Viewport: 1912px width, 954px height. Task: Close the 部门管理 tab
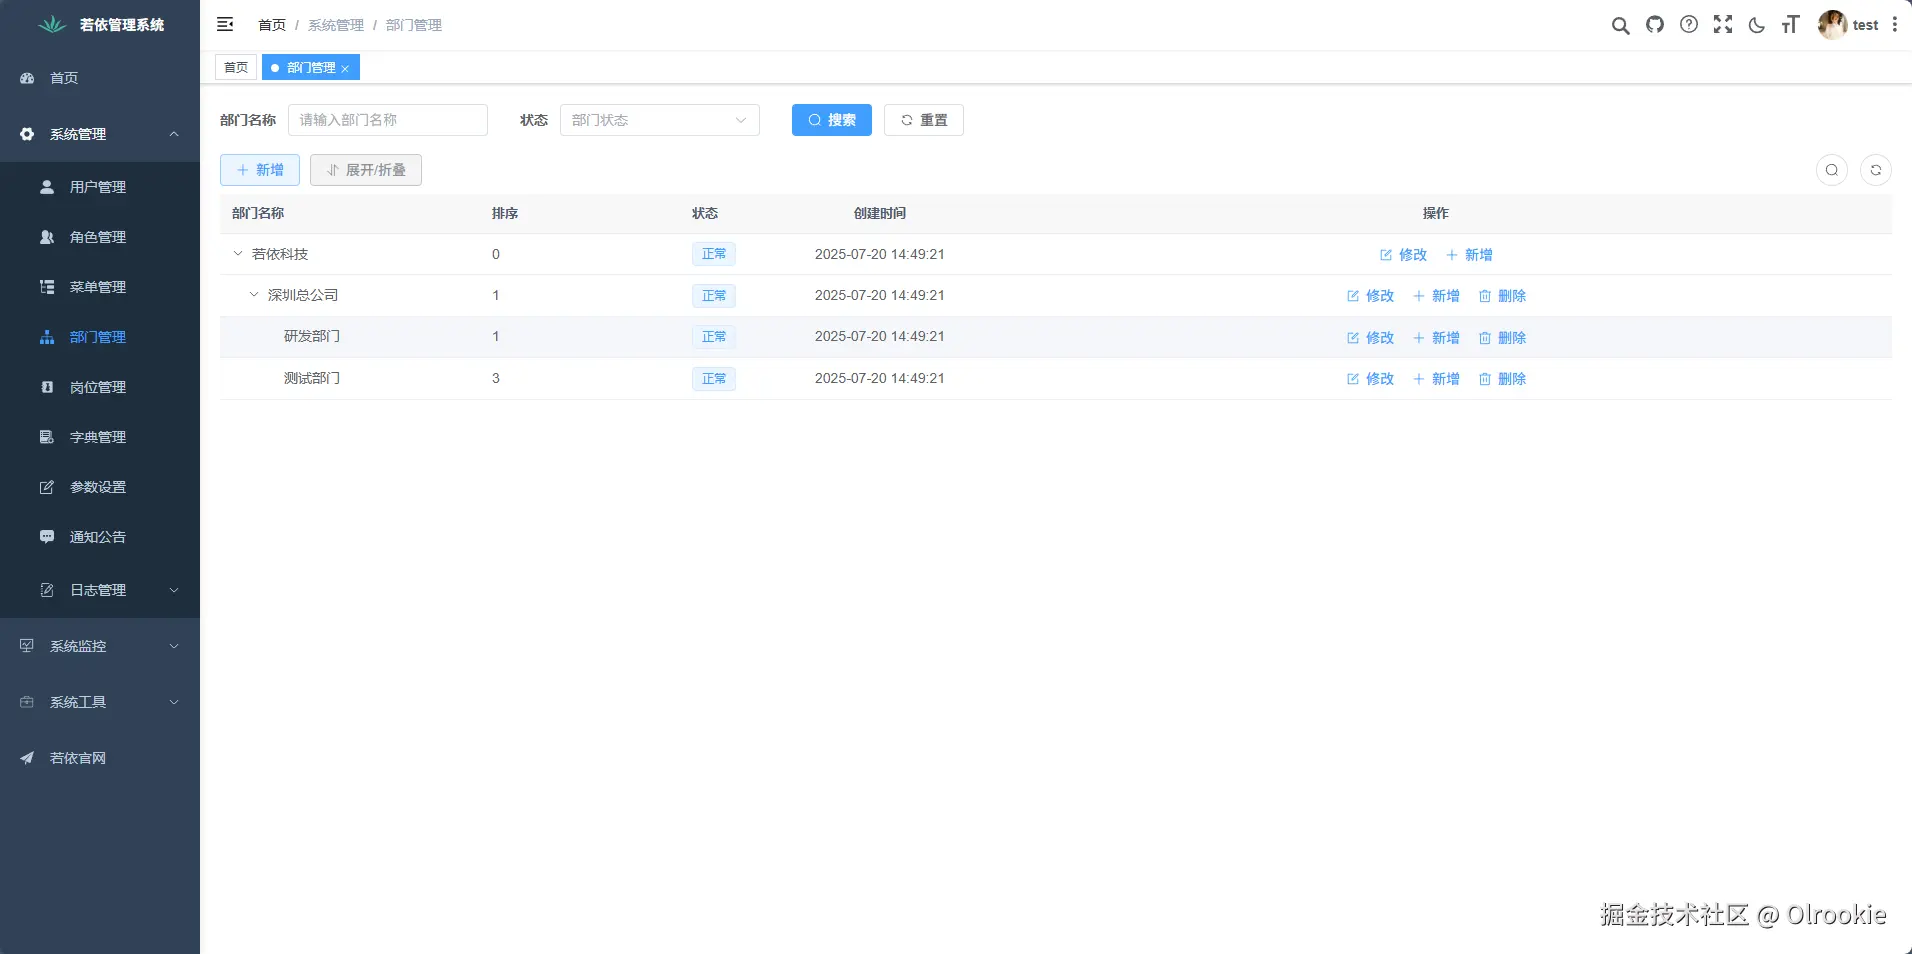[345, 69]
